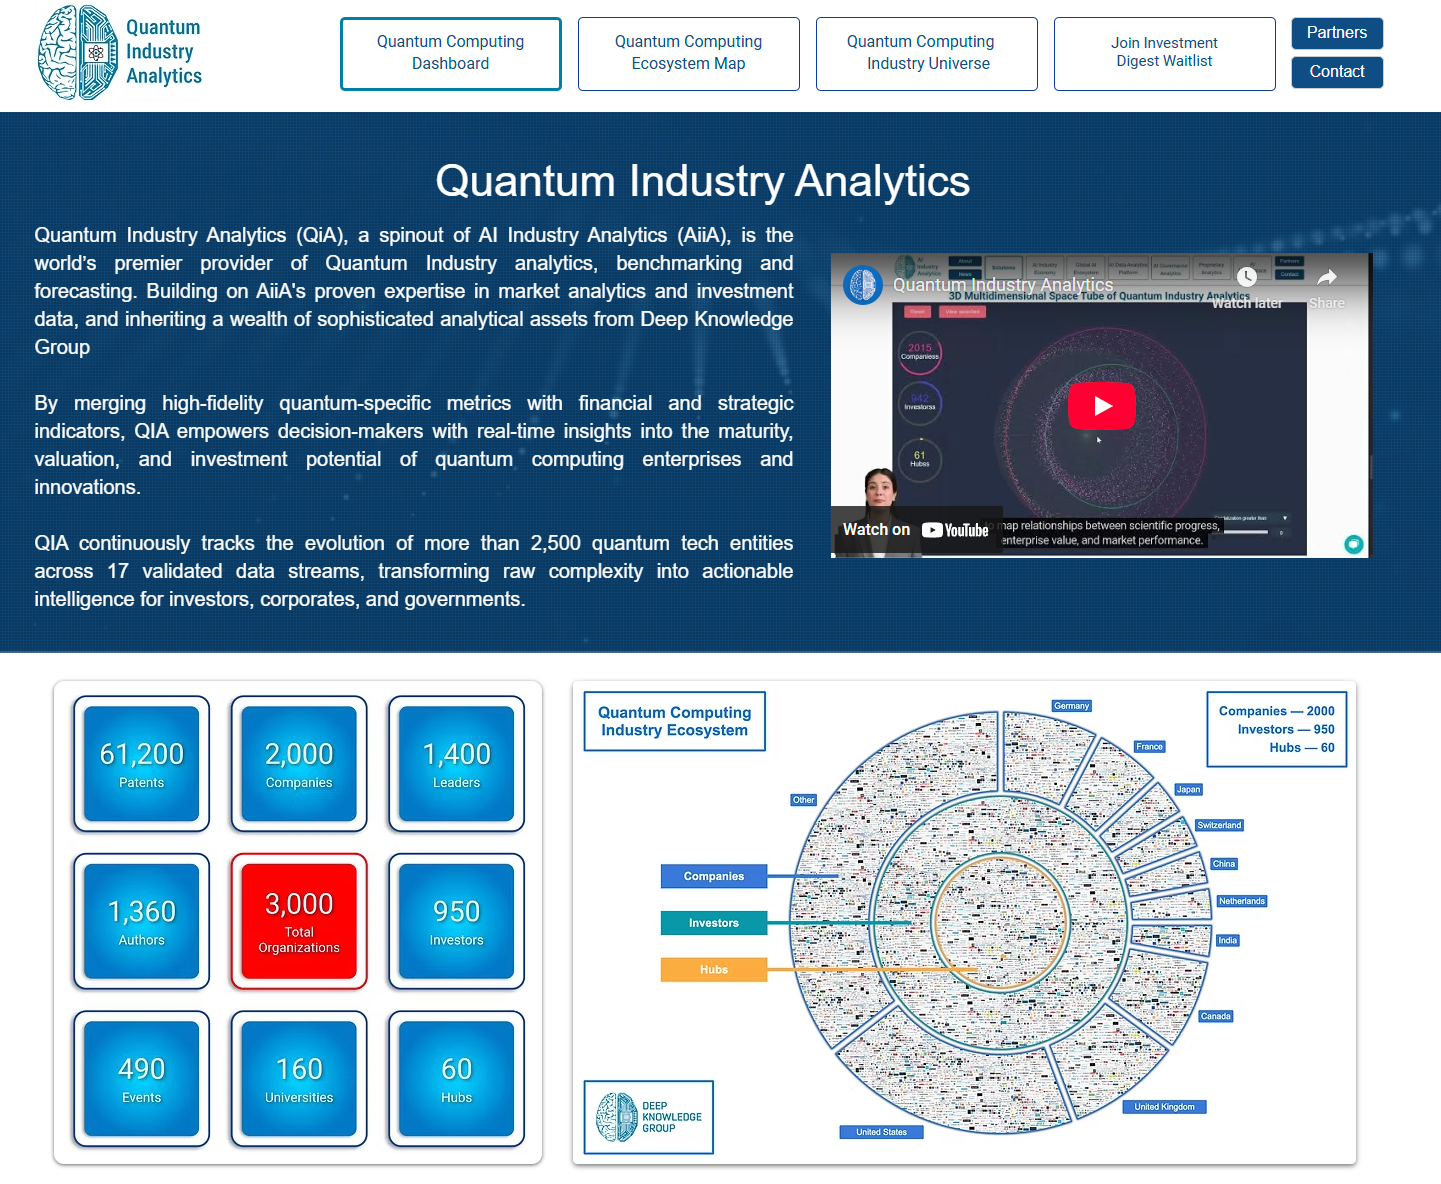Click the video Share arrow icon

click(1326, 278)
